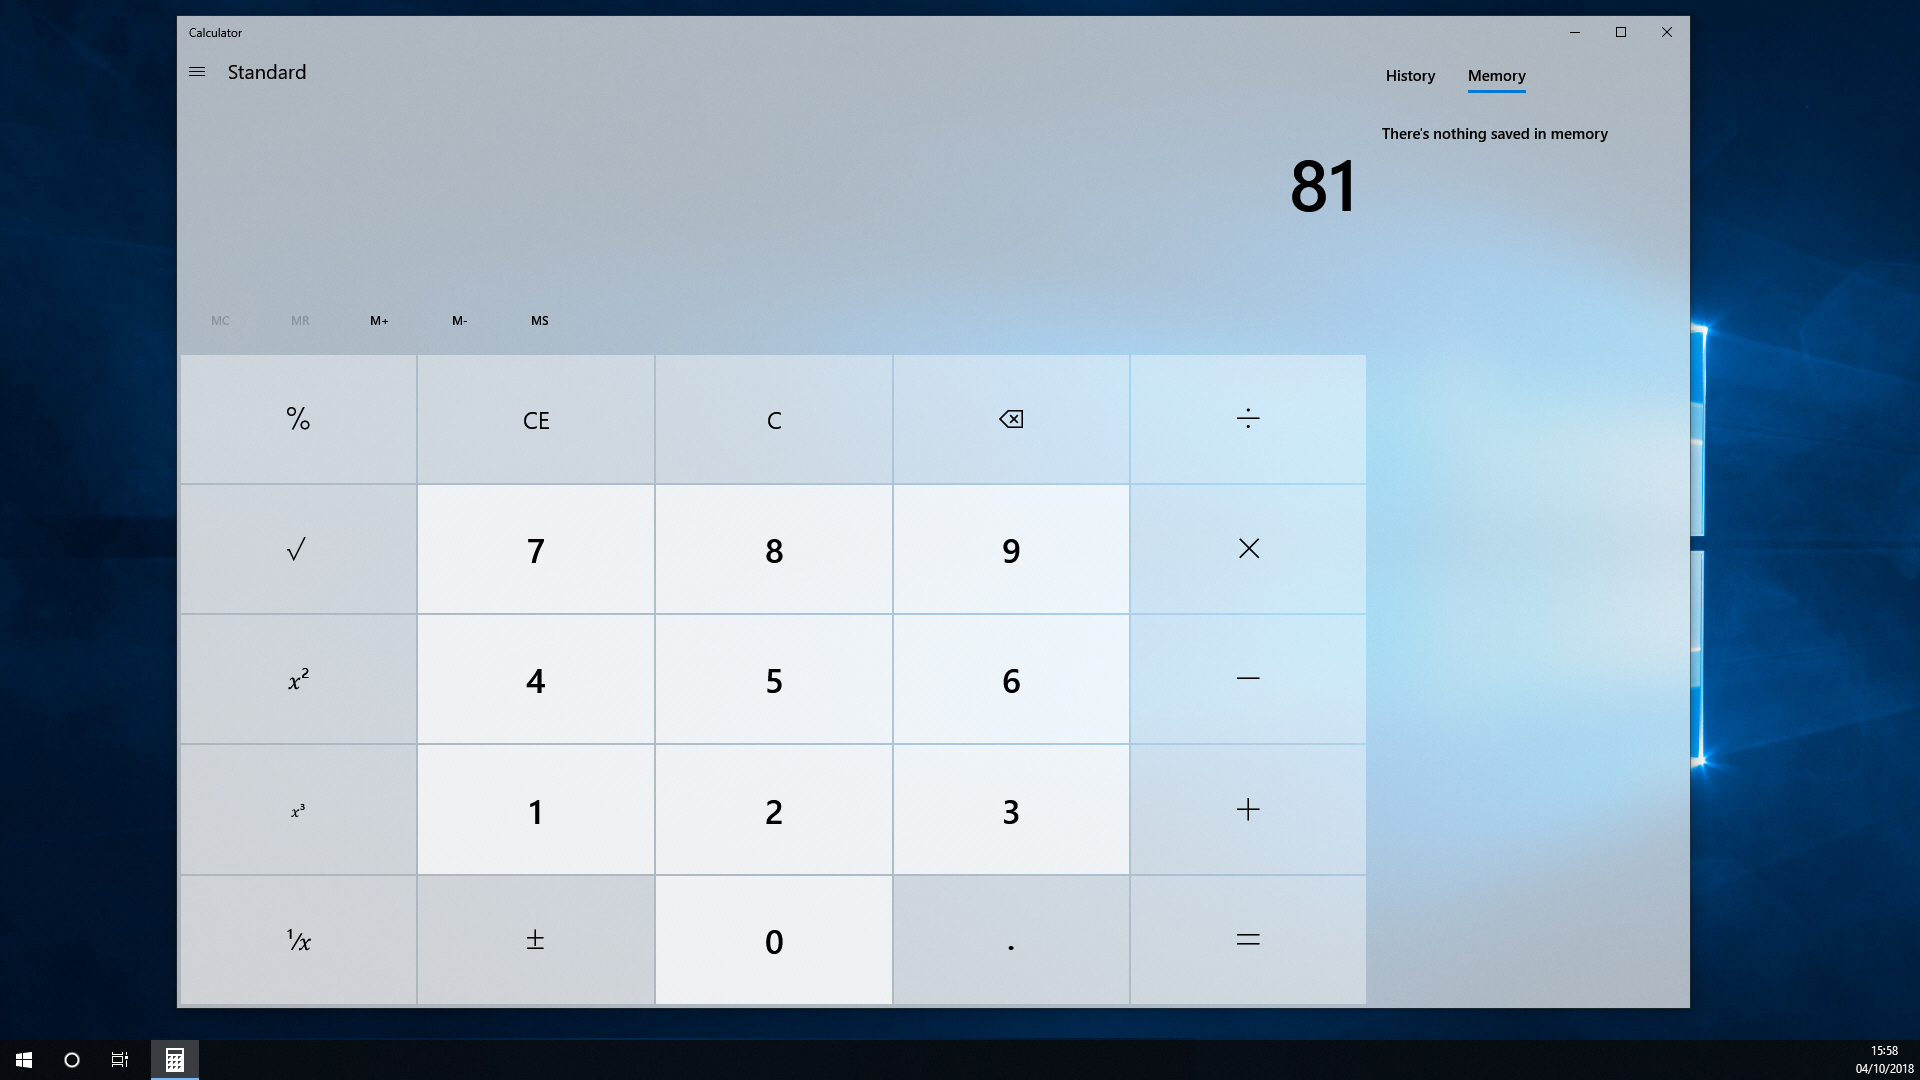Image resolution: width=1920 pixels, height=1080 pixels.
Task: Click the equals (=) button
Action: tap(1247, 940)
